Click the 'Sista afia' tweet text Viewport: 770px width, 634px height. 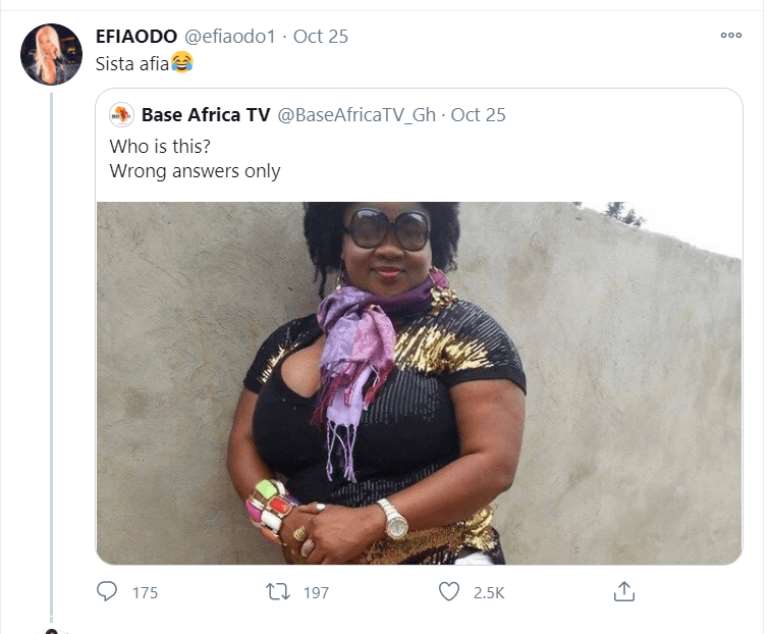132,64
